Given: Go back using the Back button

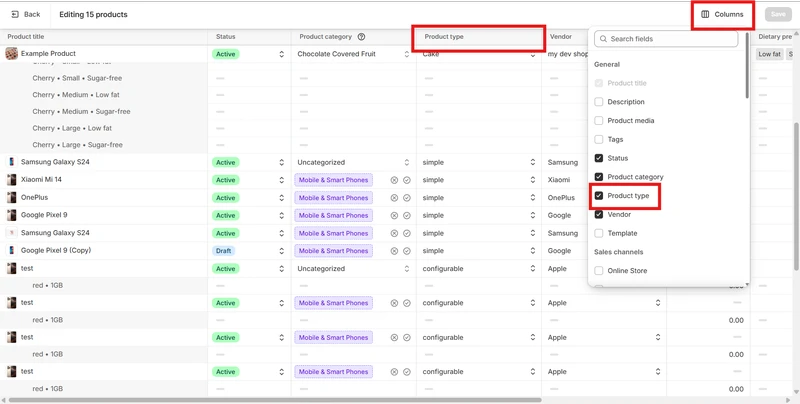Looking at the screenshot, I should pyautogui.click(x=26, y=14).
